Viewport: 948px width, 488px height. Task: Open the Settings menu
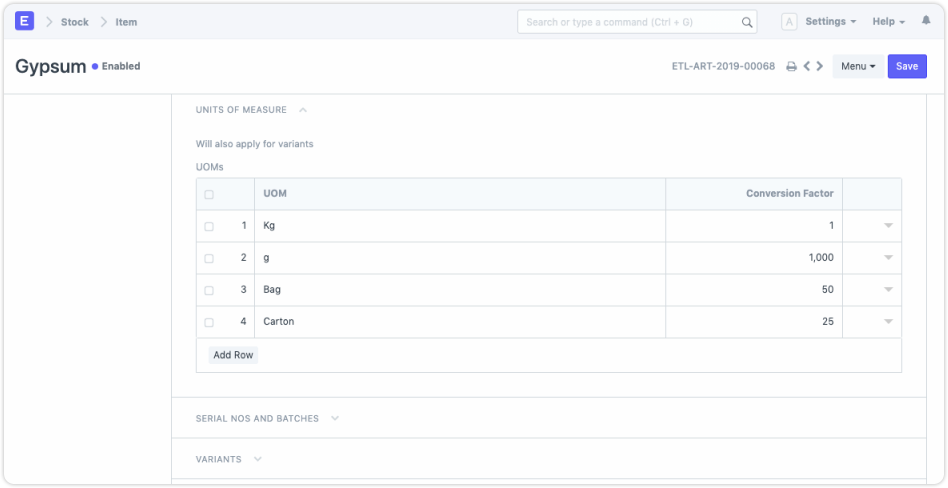(x=830, y=22)
